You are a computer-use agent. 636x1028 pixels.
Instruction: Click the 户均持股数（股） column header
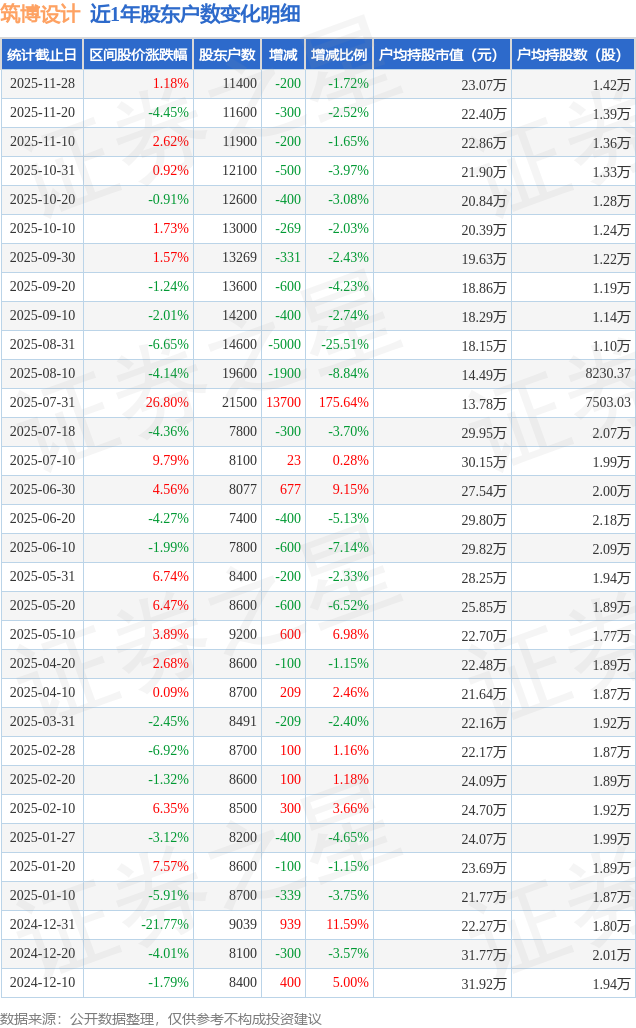(x=572, y=55)
